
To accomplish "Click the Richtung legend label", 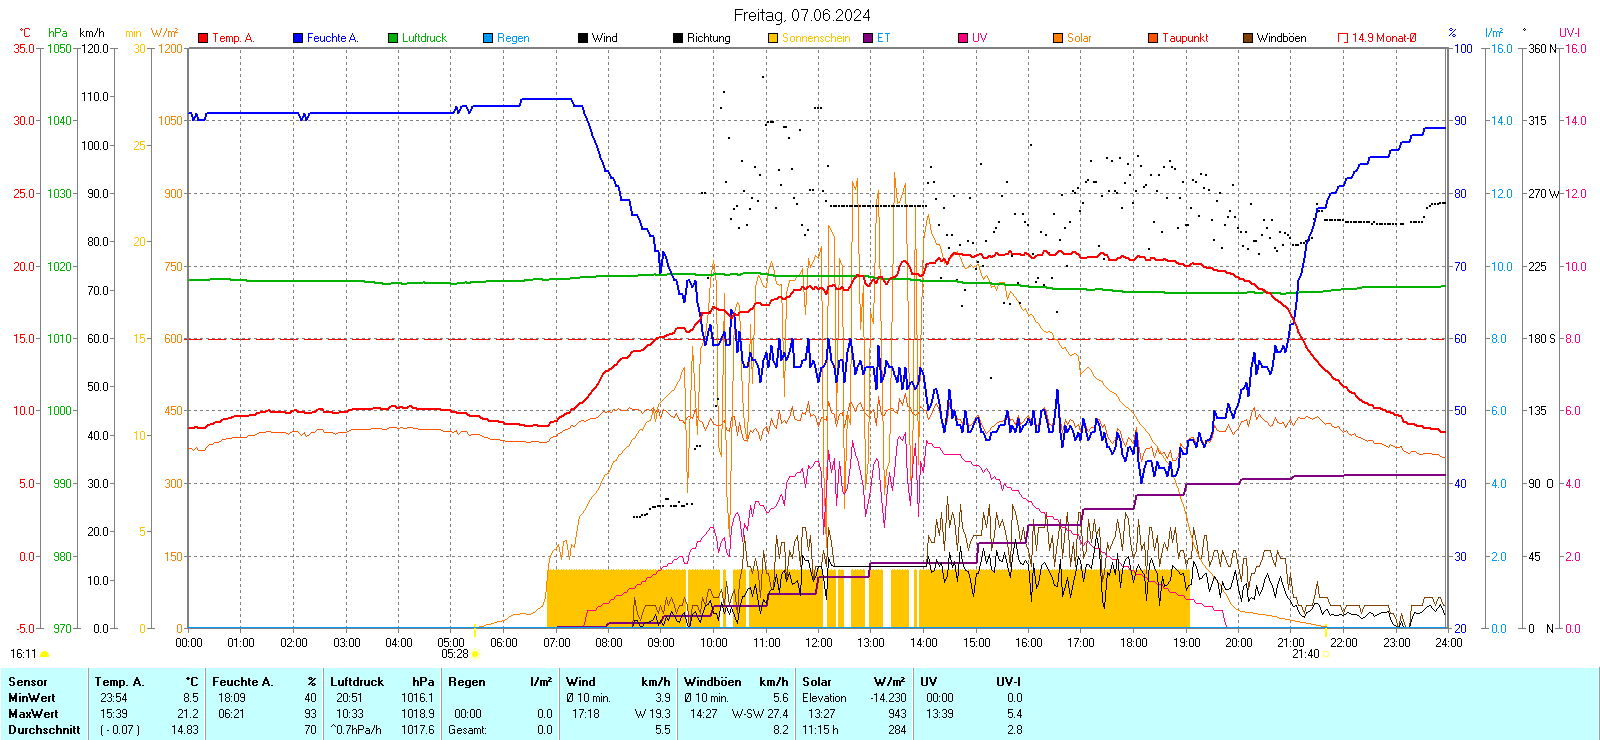I will click(x=708, y=38).
